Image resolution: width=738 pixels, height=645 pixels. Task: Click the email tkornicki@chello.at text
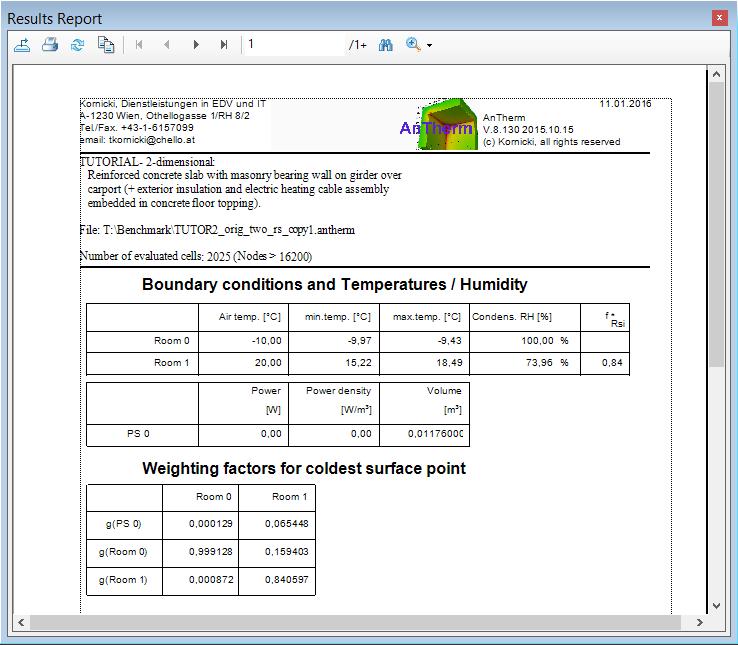pyautogui.click(x=137, y=140)
